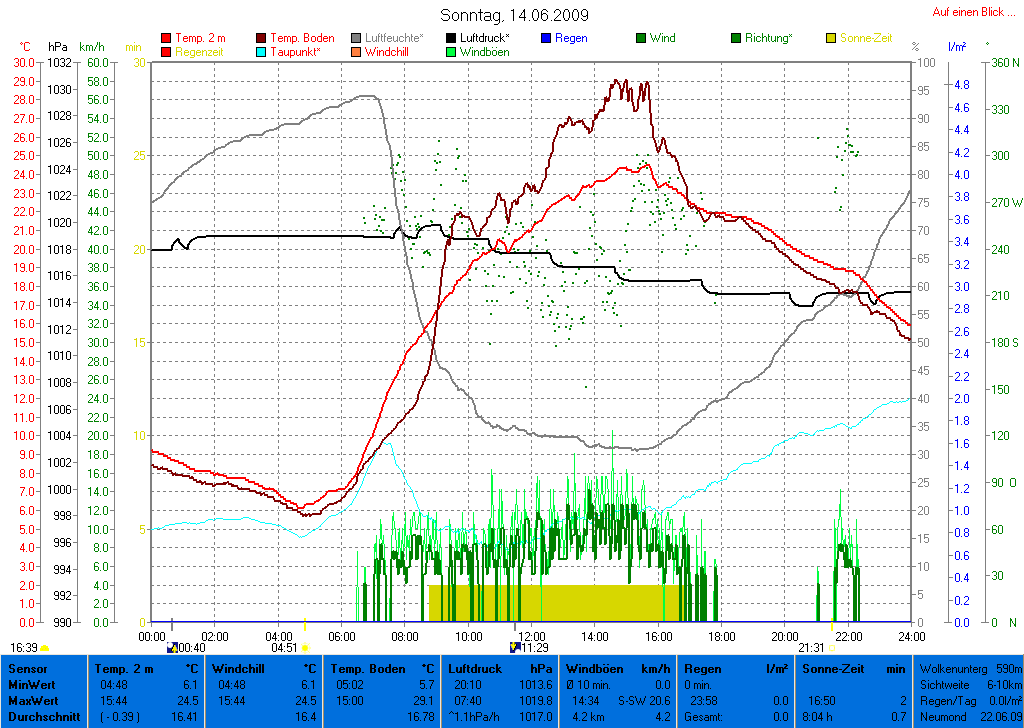Click the Regenzeit legend label
1024x728 pixels.
point(201,52)
